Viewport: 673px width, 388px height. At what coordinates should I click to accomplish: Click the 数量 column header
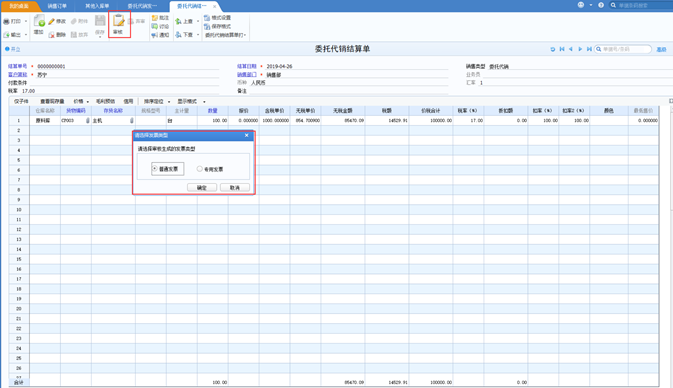pyautogui.click(x=212, y=111)
